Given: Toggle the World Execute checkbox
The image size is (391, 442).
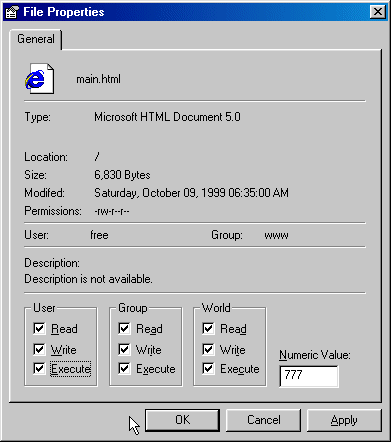Looking at the screenshot, I should coord(208,369).
